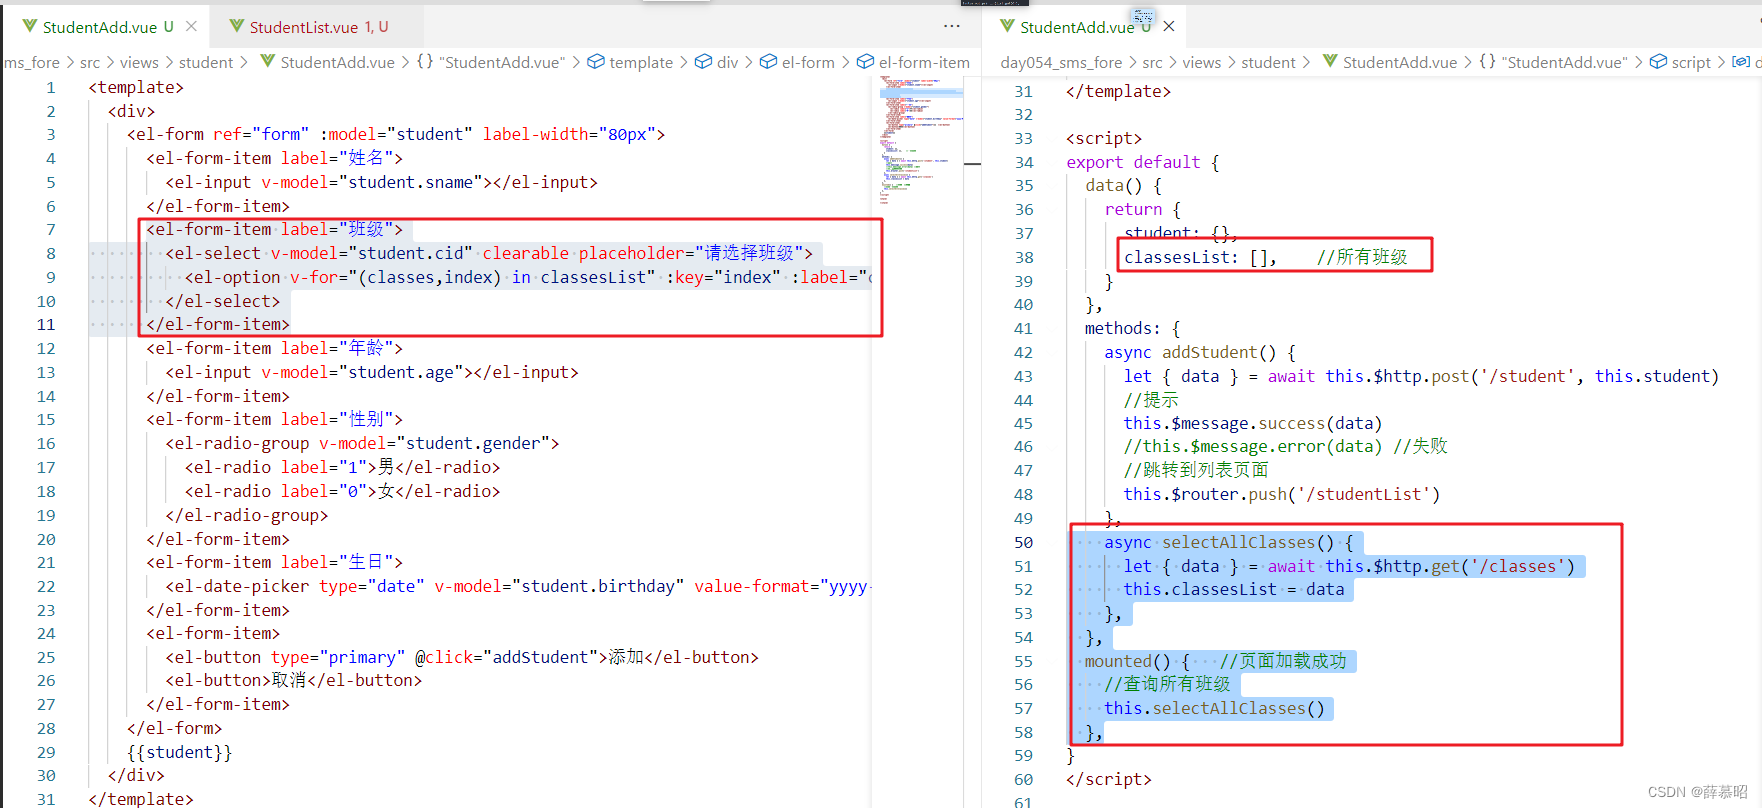Open the src breadcrumb in right editor
Image resolution: width=1762 pixels, height=808 pixels.
point(1152,62)
